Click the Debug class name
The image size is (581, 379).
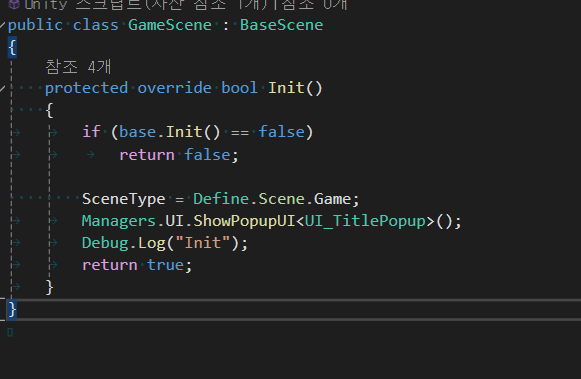click(105, 243)
